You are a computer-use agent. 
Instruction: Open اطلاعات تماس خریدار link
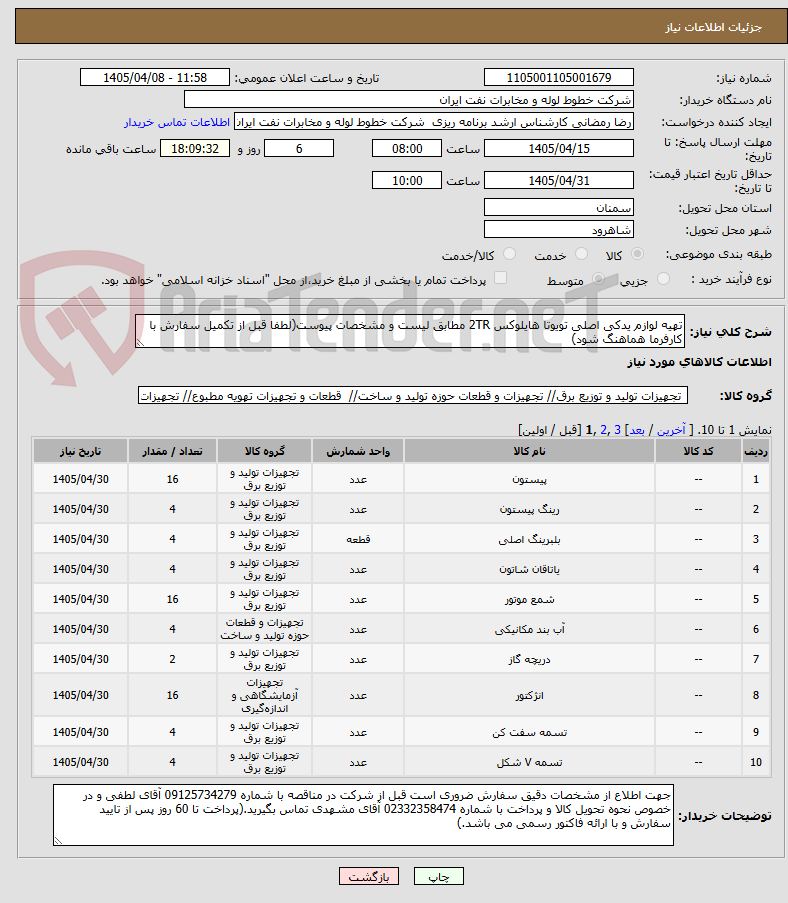tap(177, 123)
